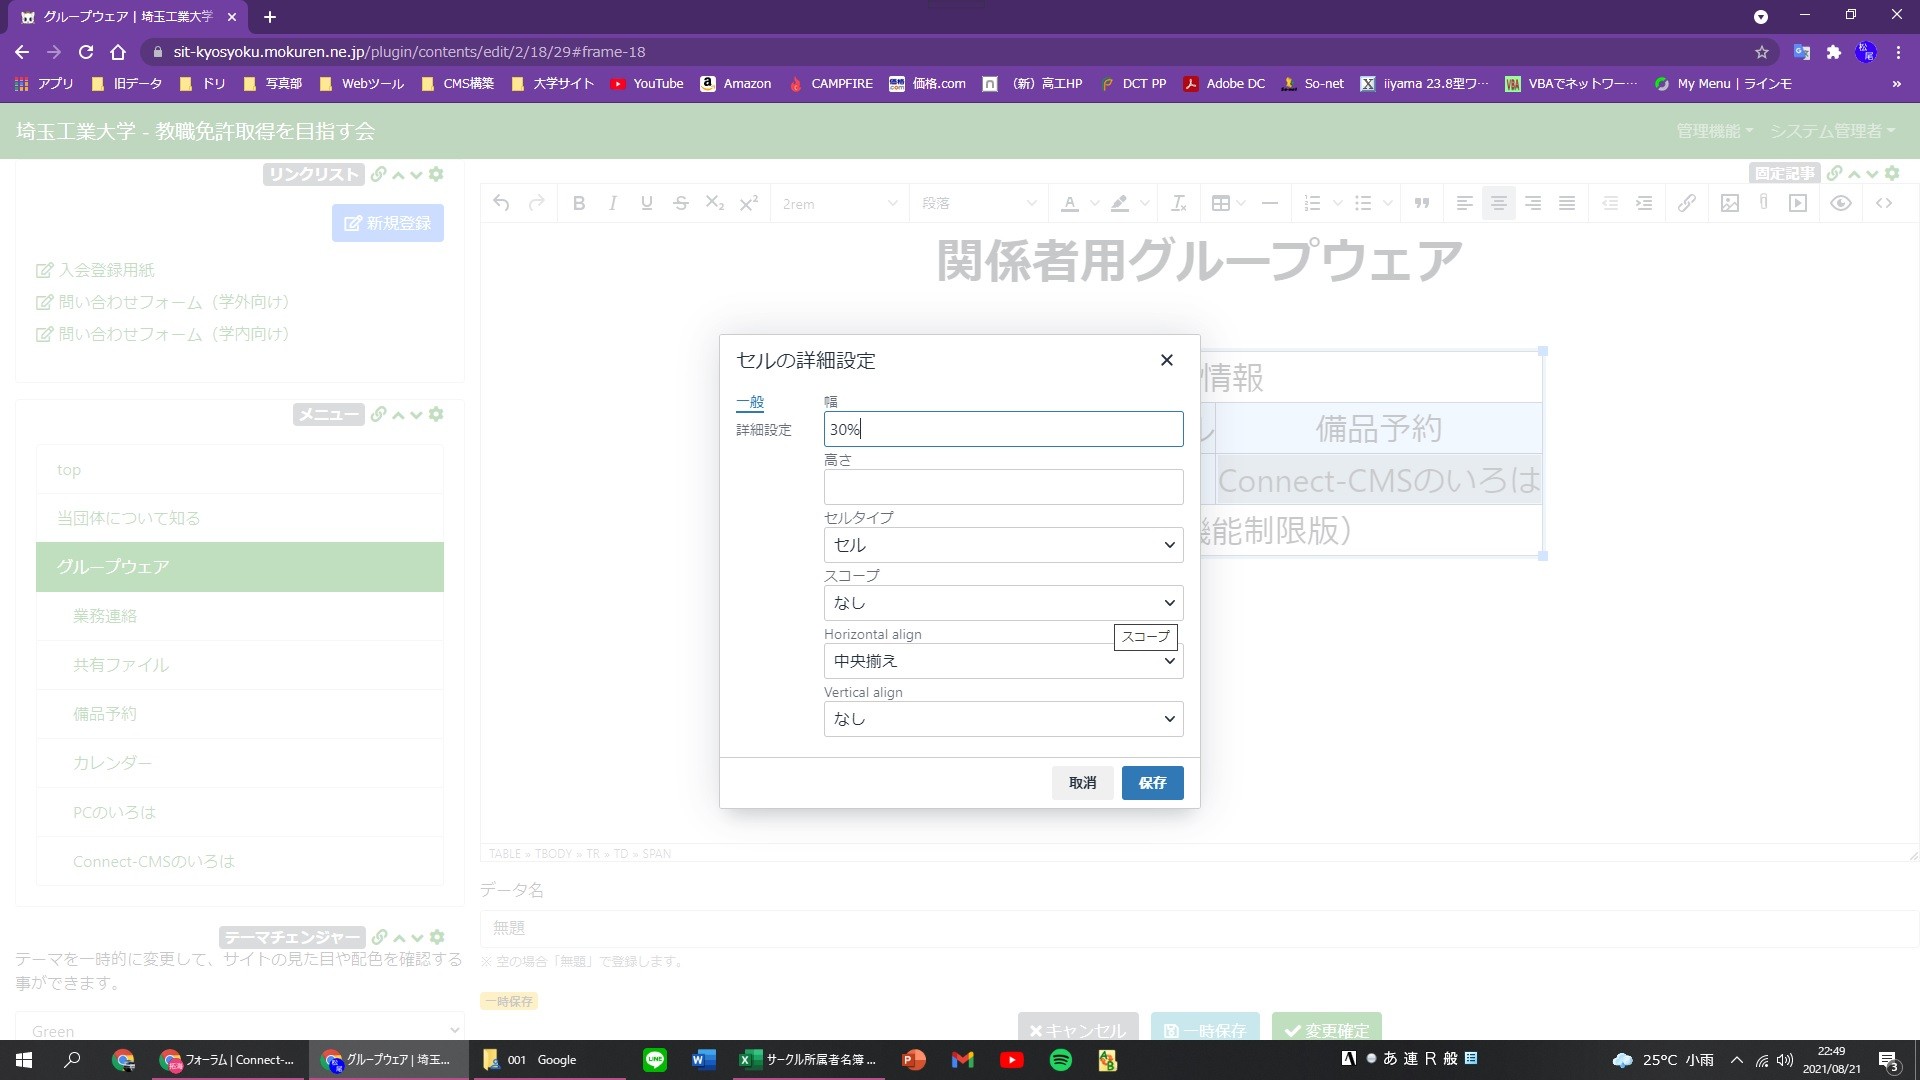Click the 取消 button to cancel

click(x=1083, y=783)
